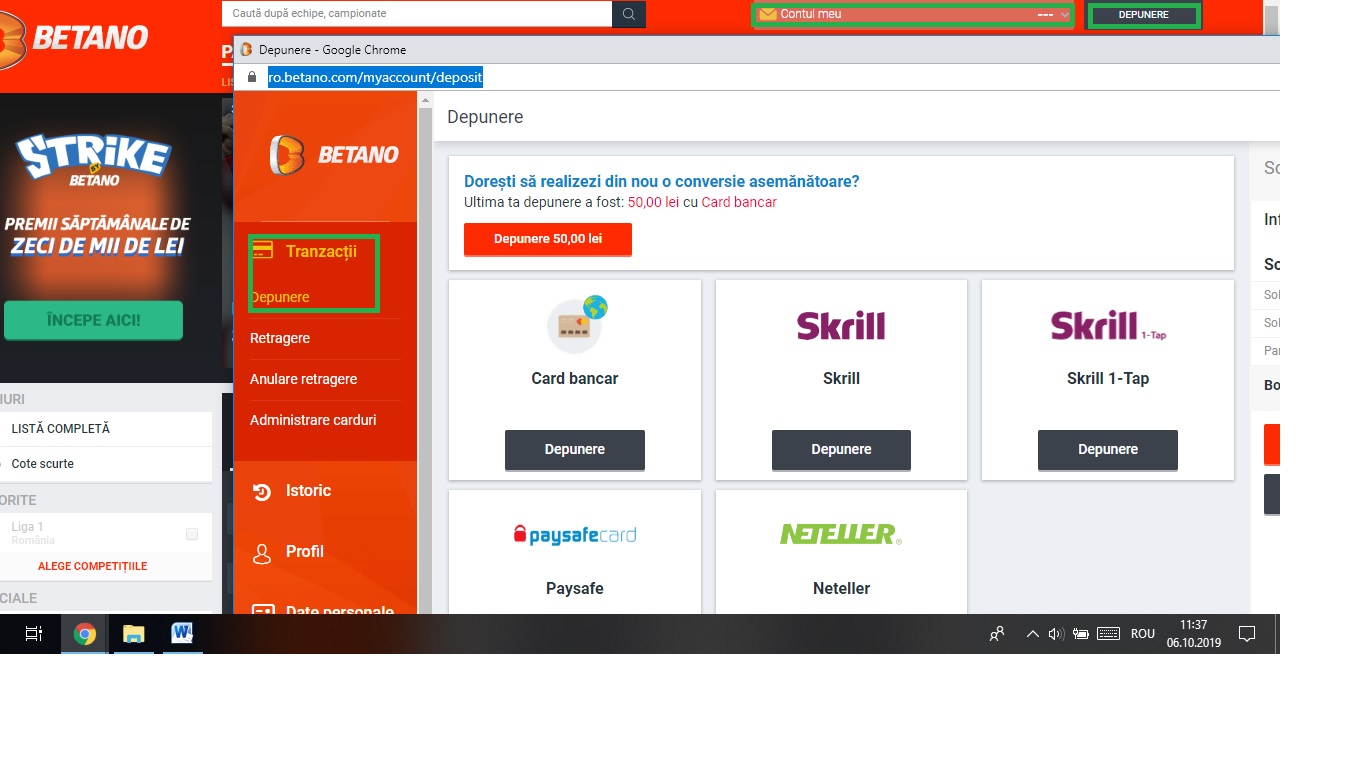Click the Skrill logo

pos(841,326)
